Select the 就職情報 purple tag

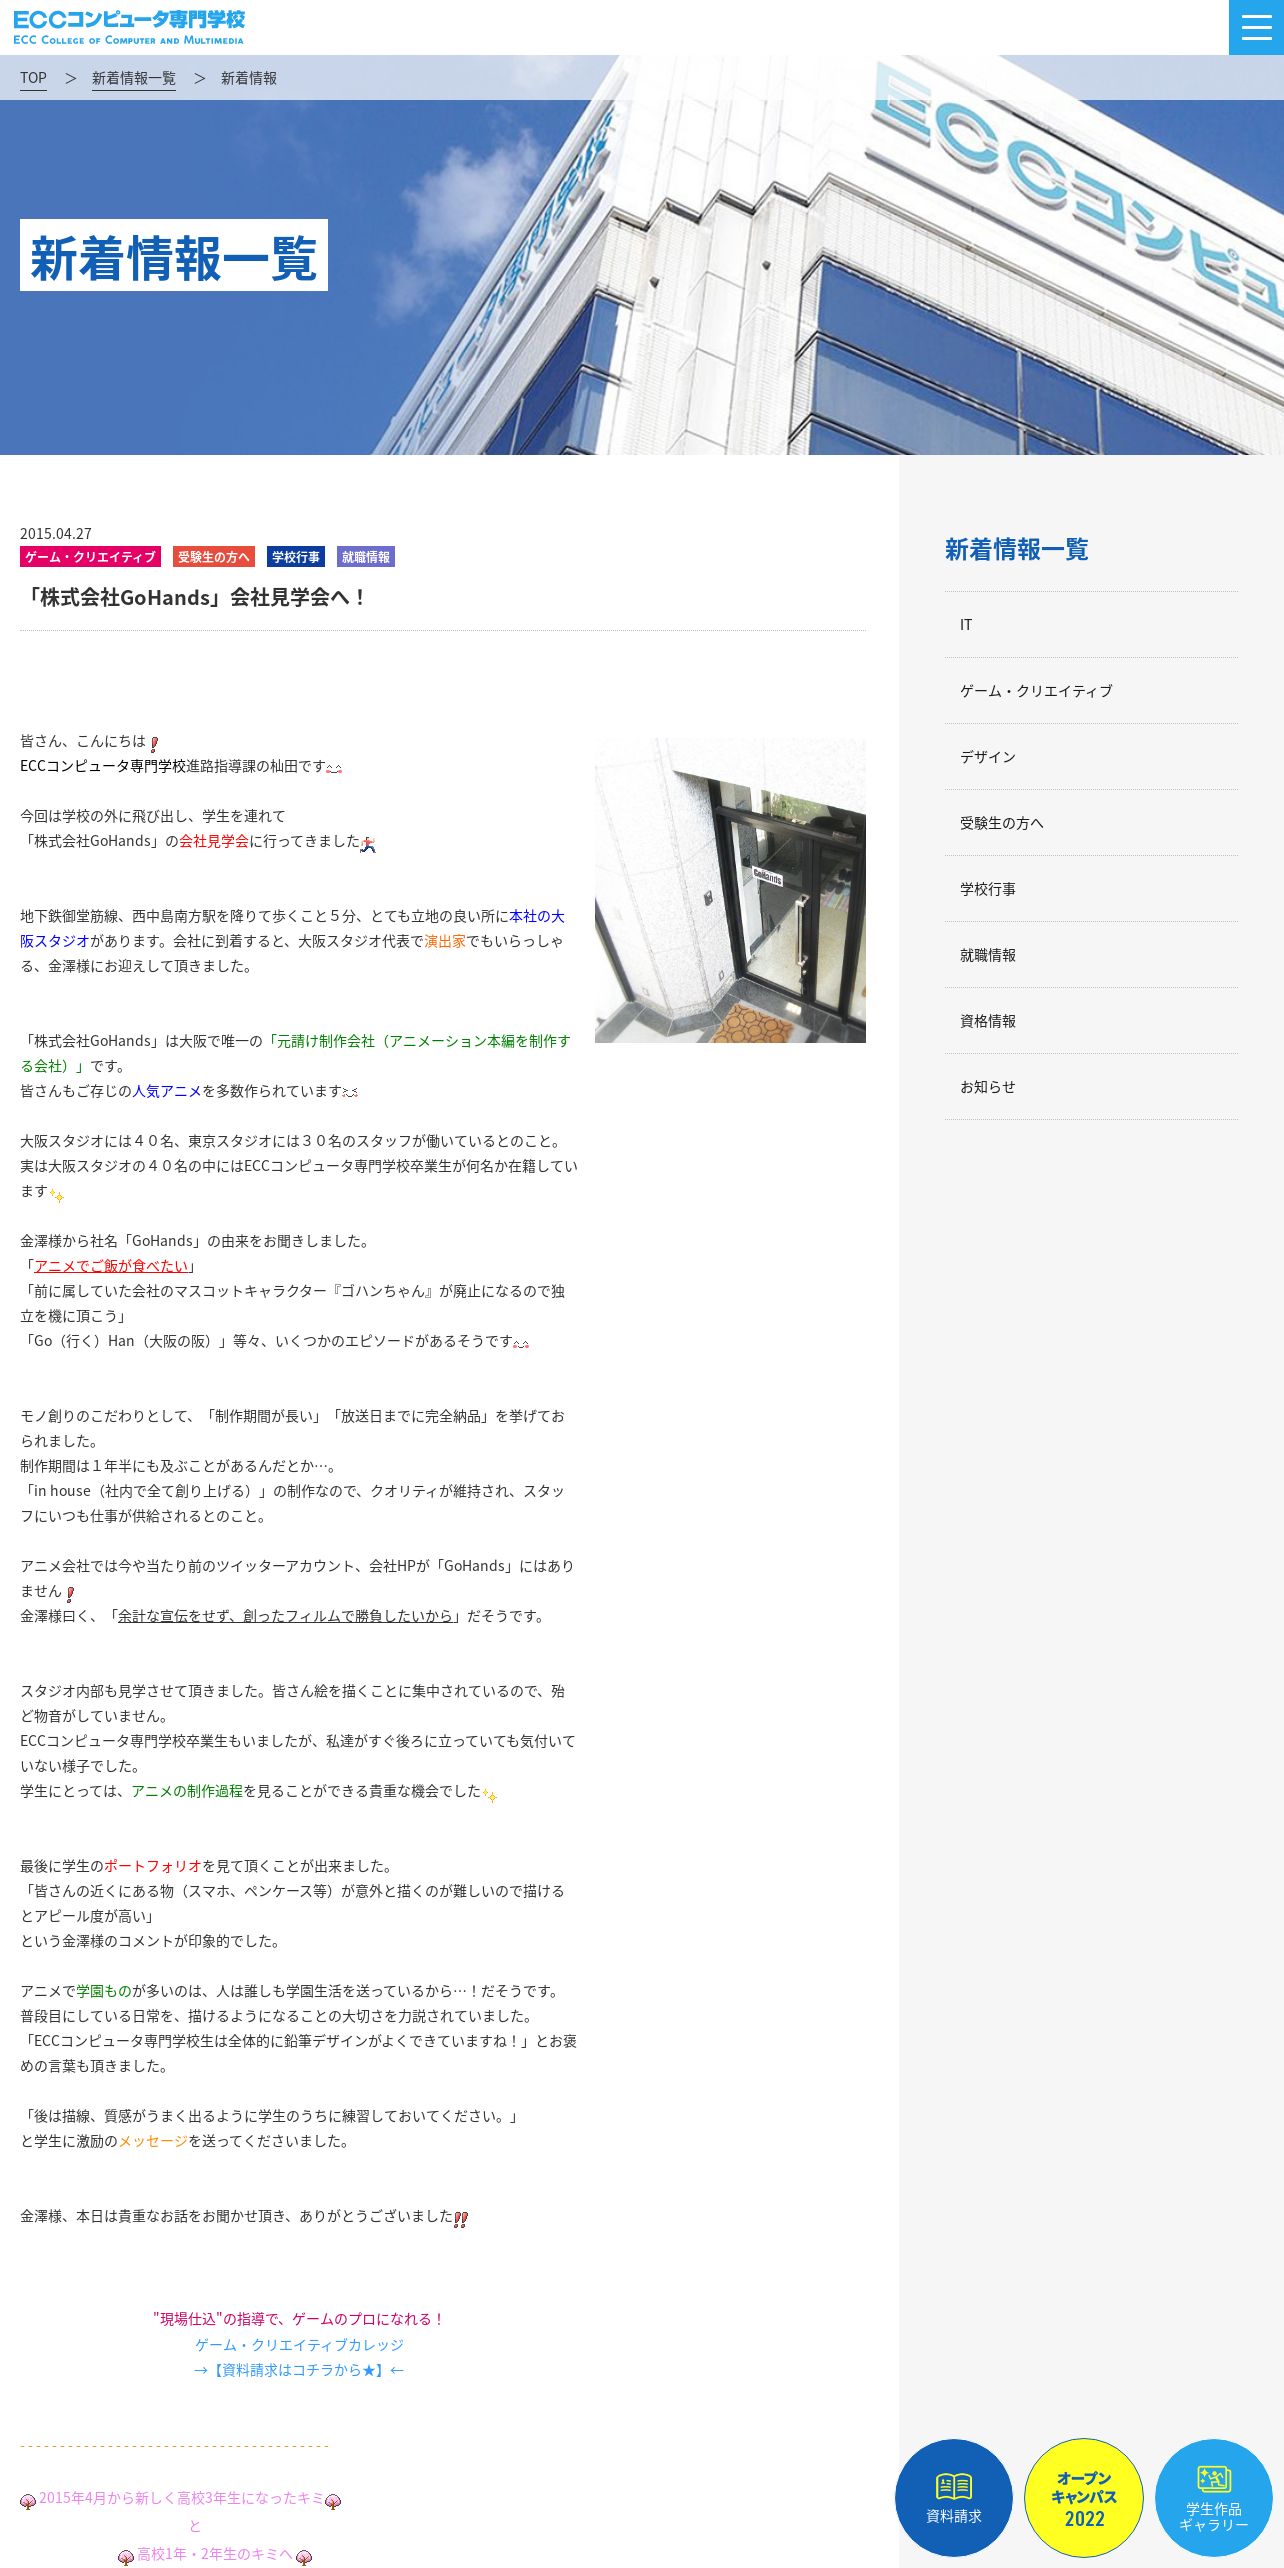pyautogui.click(x=366, y=557)
